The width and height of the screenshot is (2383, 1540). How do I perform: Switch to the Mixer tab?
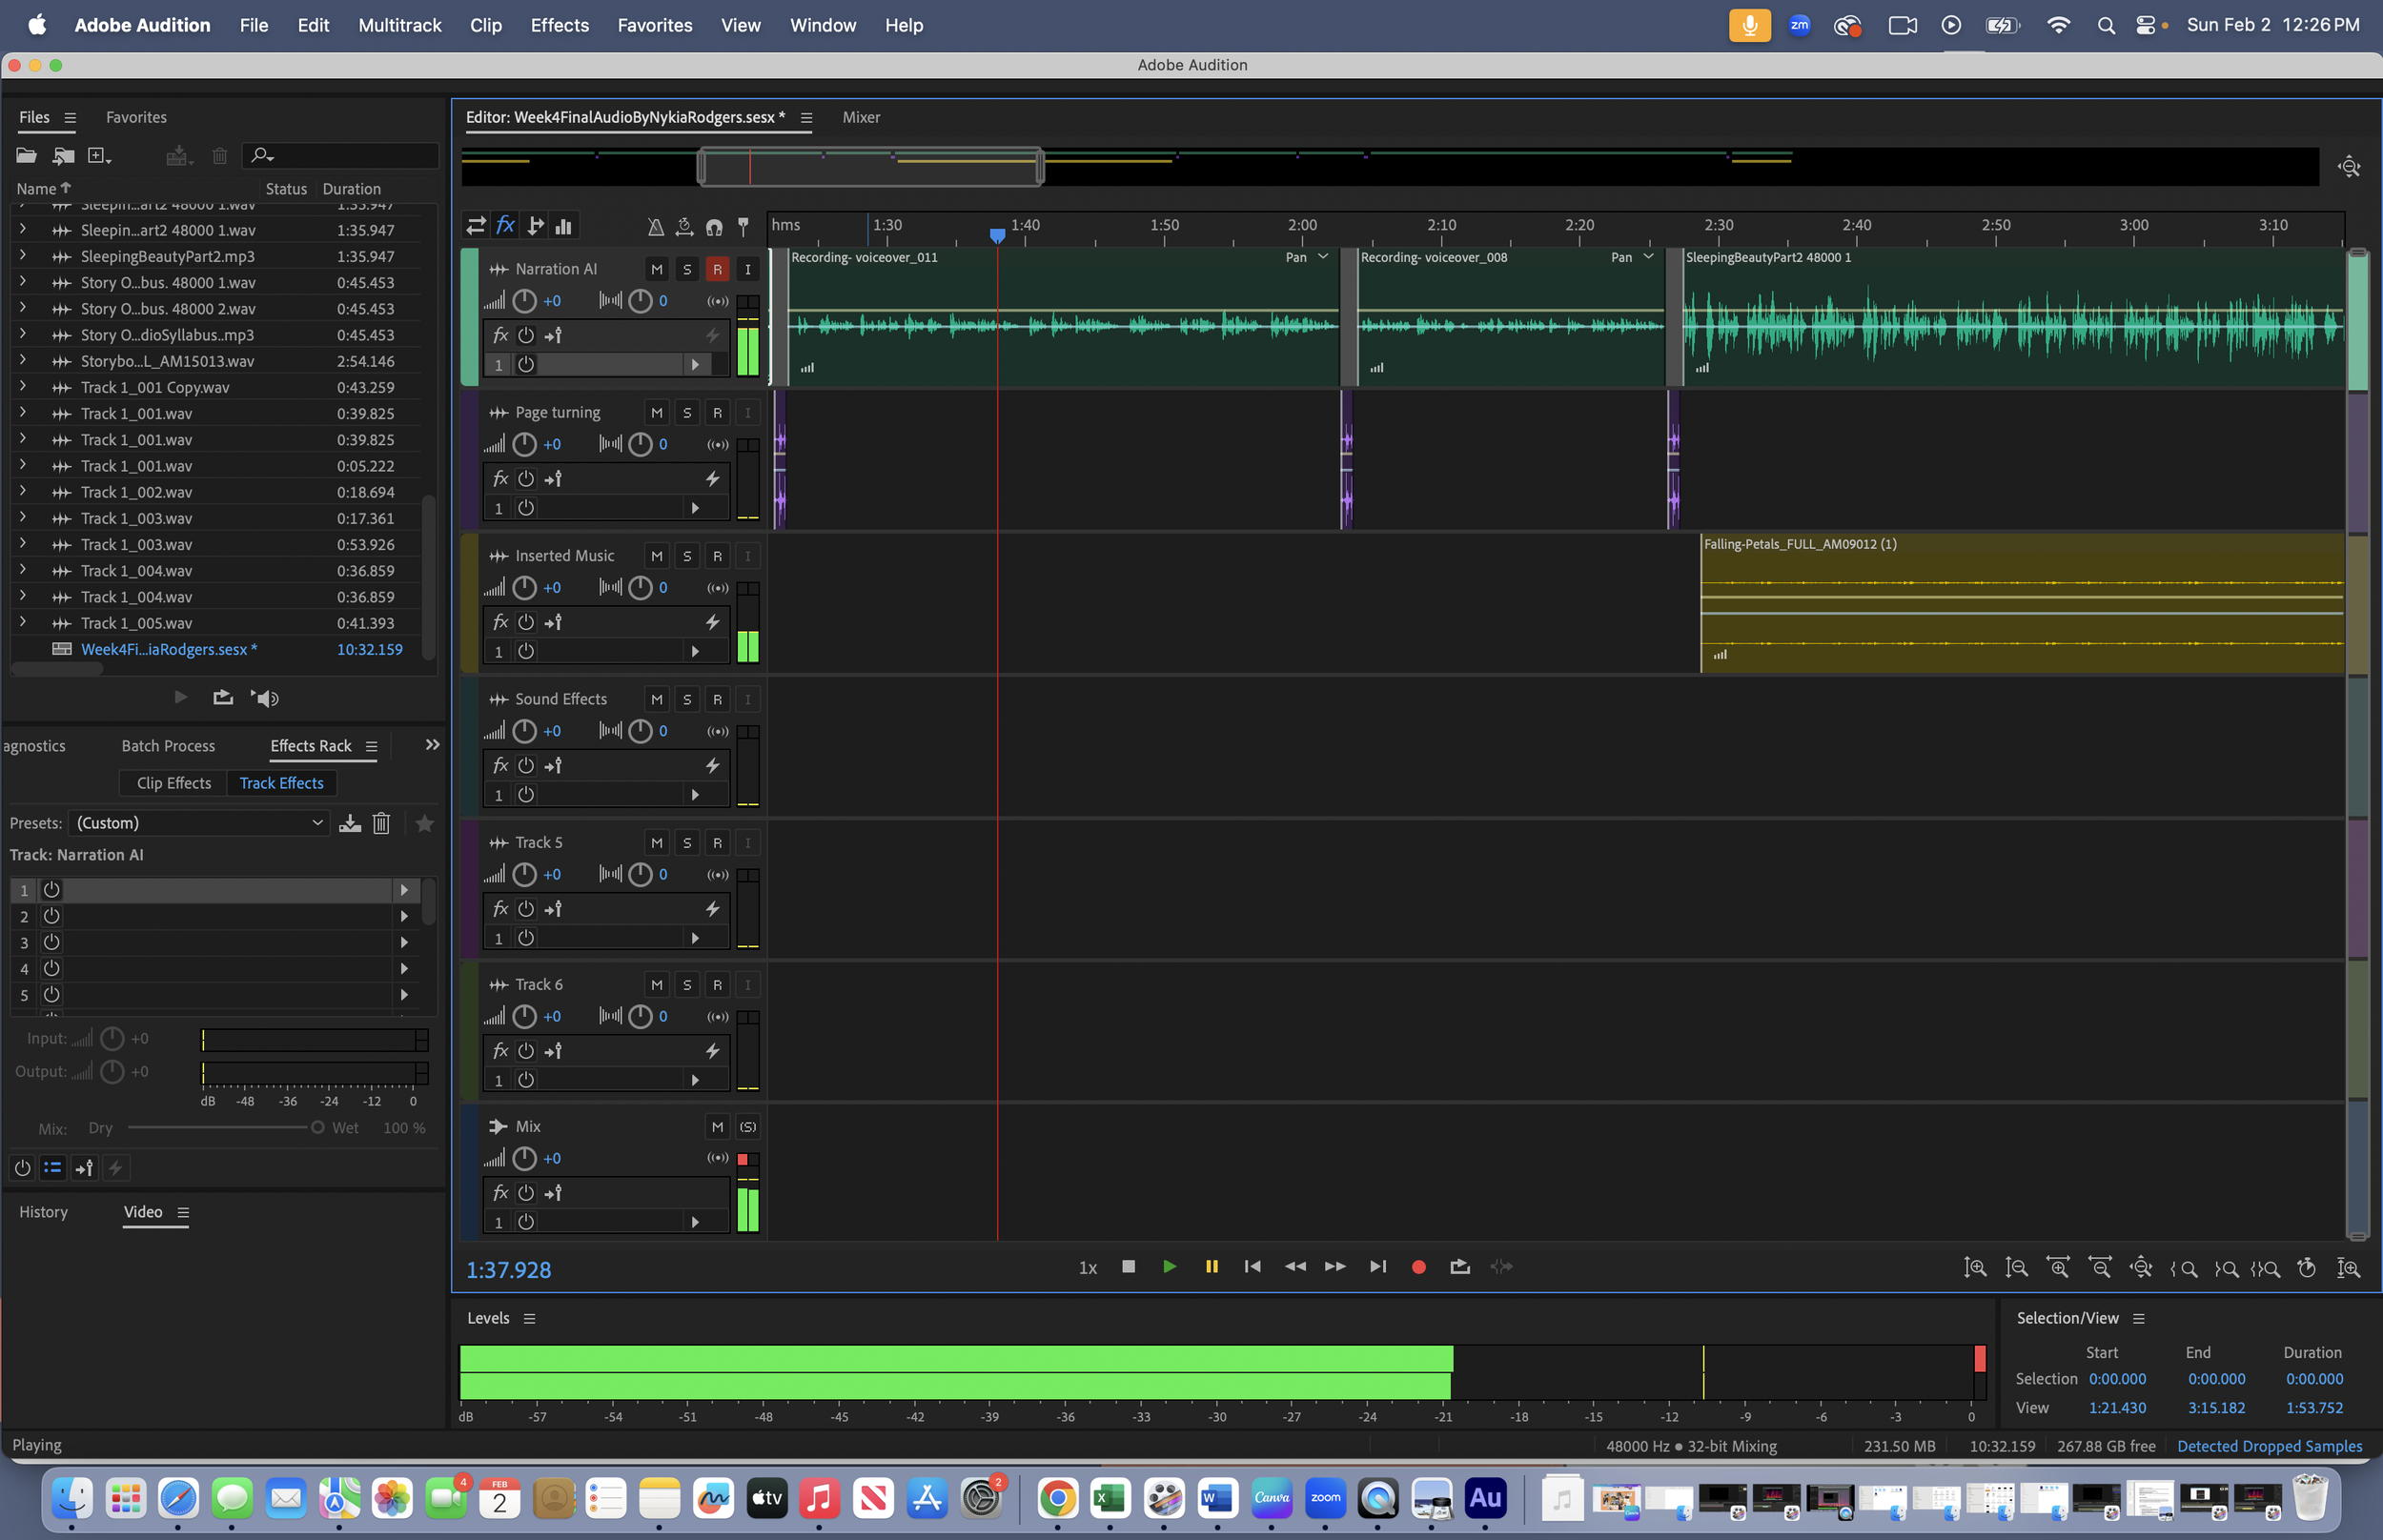click(860, 117)
